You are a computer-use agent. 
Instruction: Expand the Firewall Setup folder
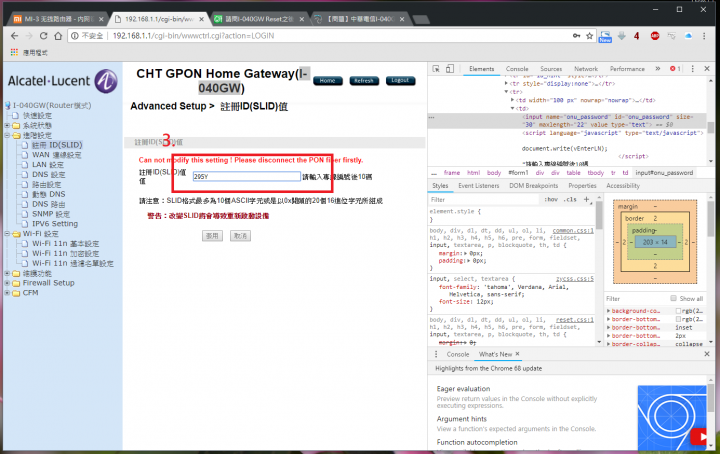[x=7, y=283]
